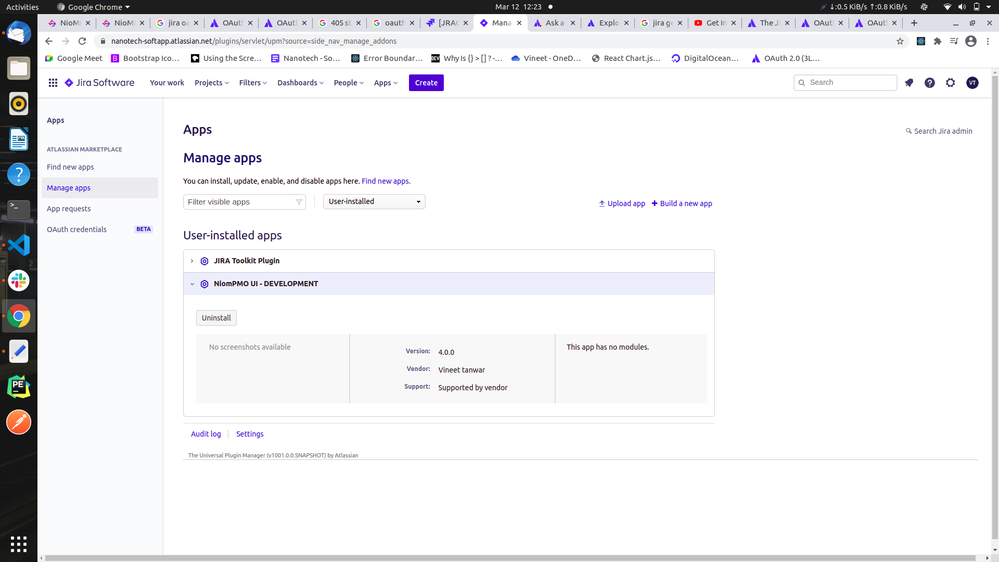Open Terminal from the dock
The image size is (999, 562).
coord(18,209)
